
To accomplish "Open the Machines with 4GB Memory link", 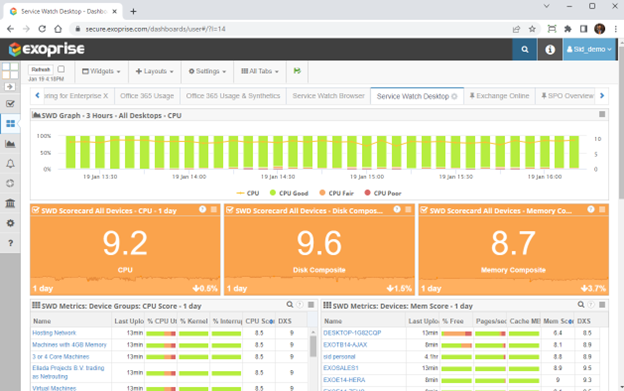I will pyautogui.click(x=69, y=345).
